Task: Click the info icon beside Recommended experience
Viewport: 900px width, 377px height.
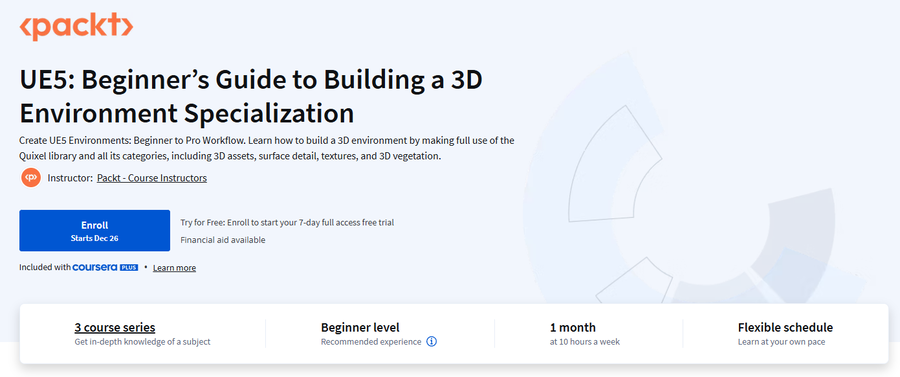Action: pos(432,342)
